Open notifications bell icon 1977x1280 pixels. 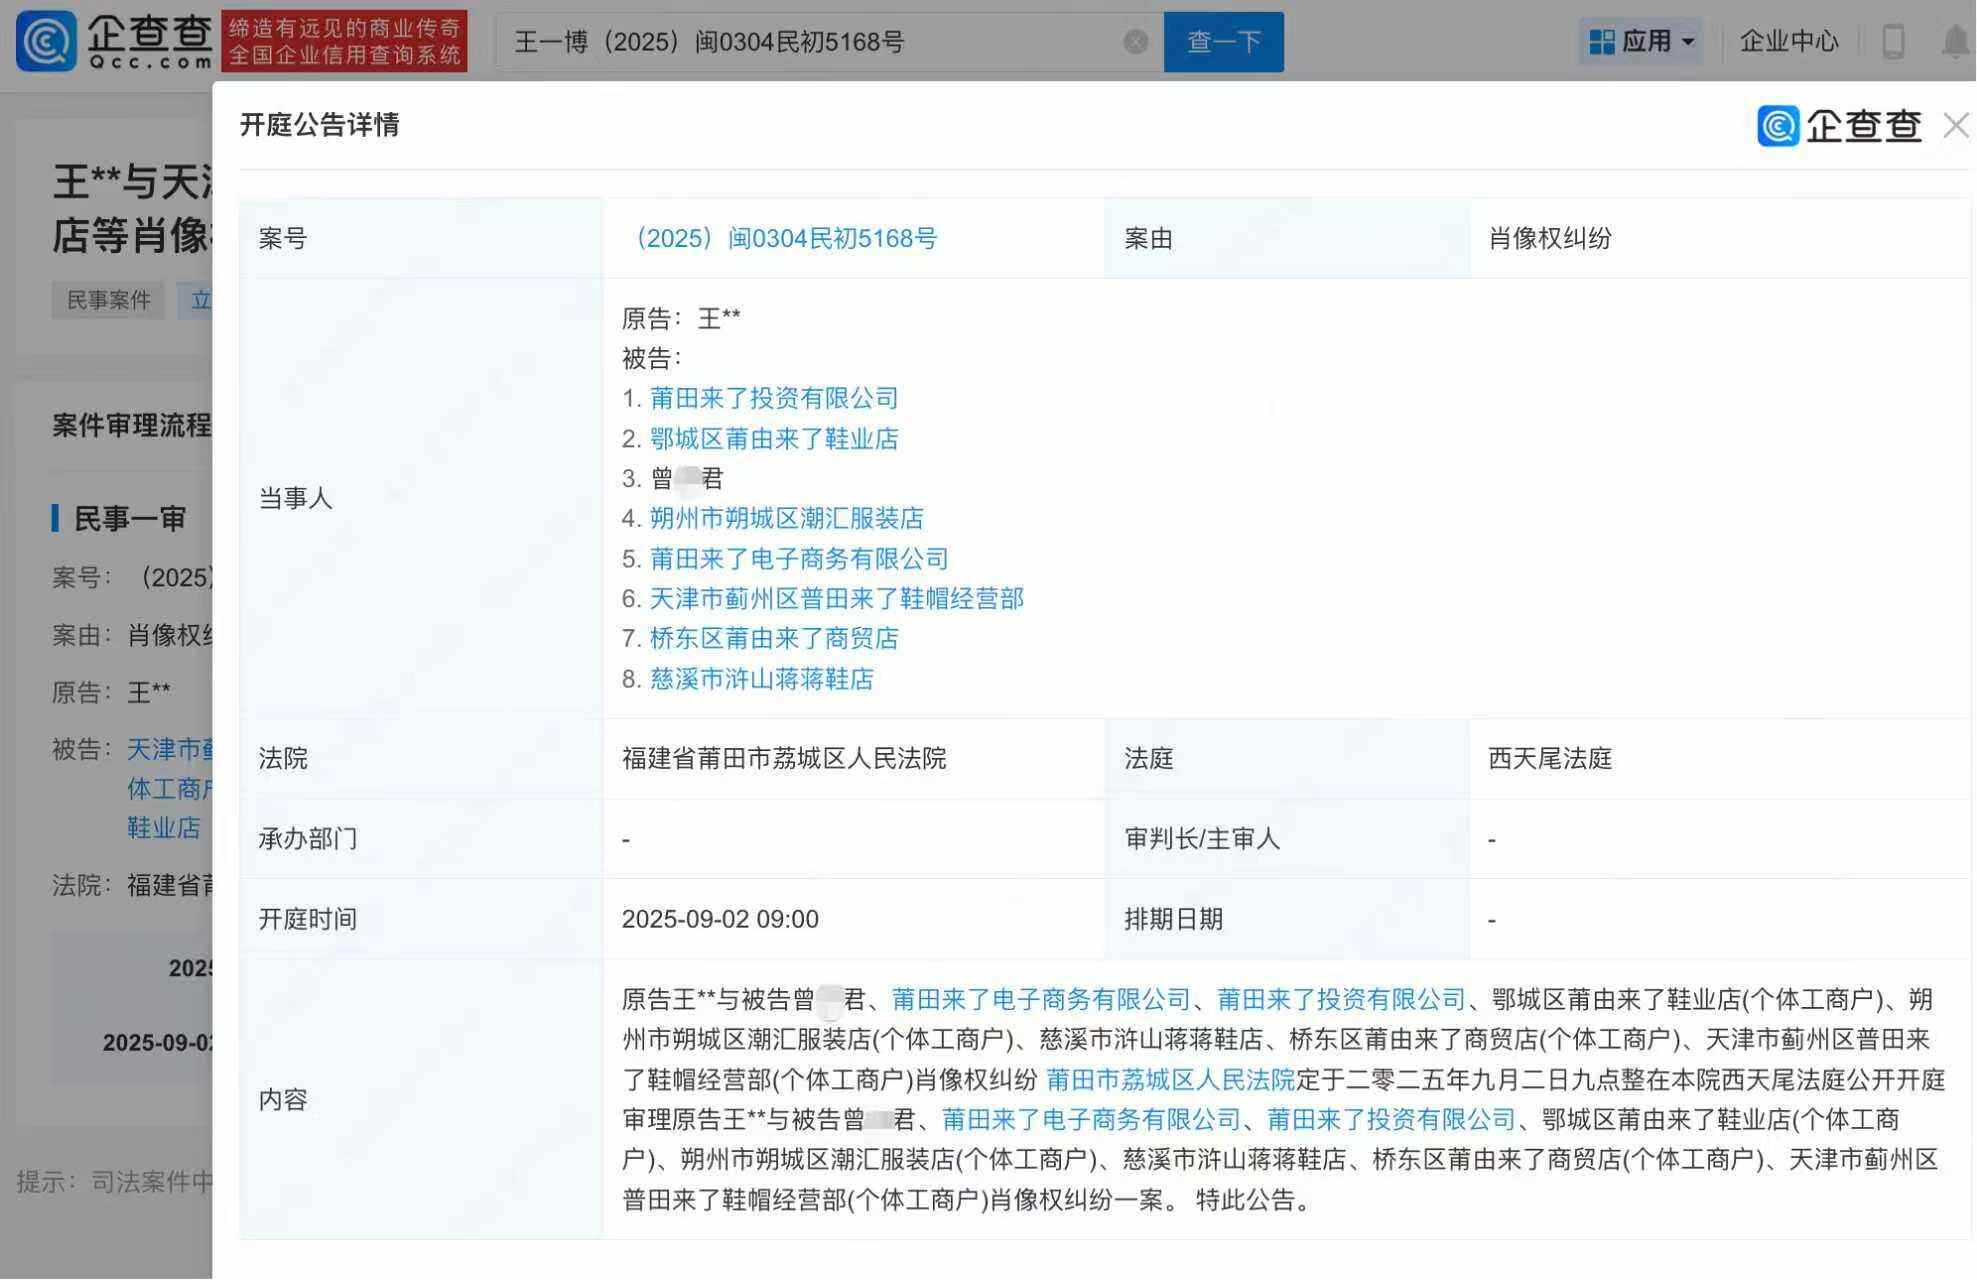[x=1955, y=42]
